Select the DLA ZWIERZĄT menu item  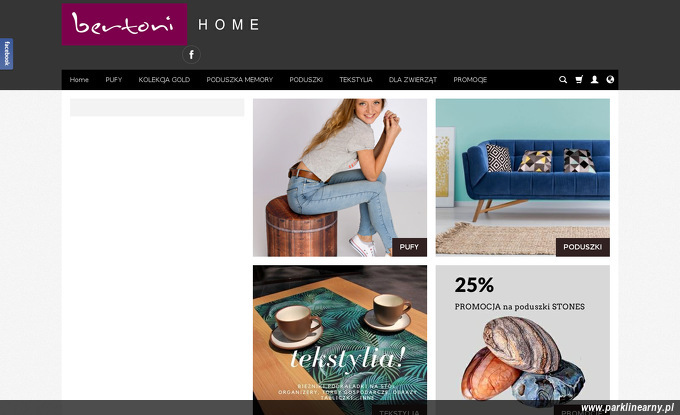[x=413, y=80]
